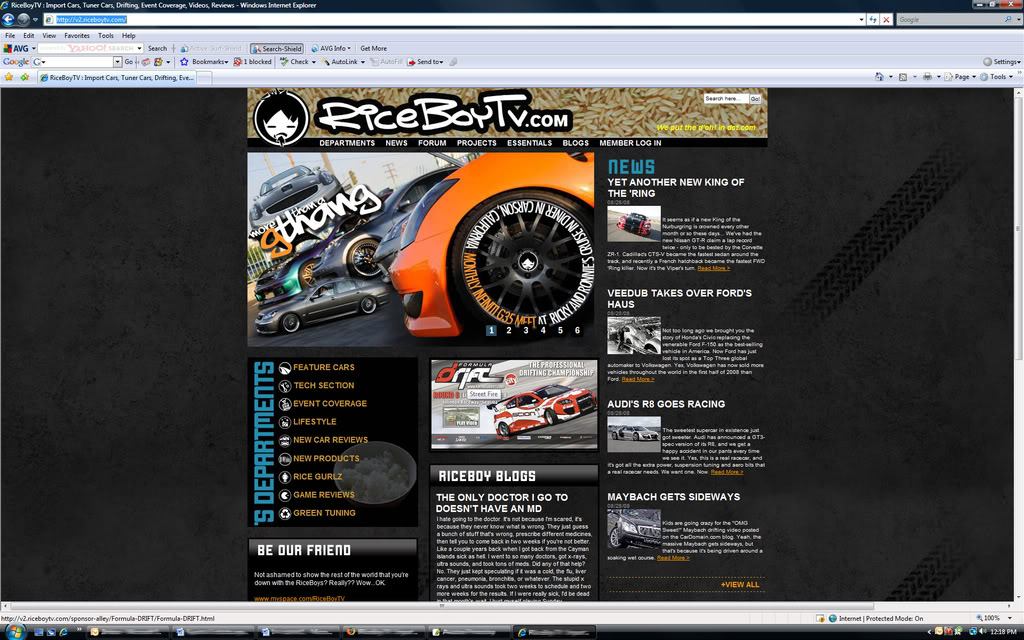Screen dimensions: 1024x640
Task: Open the Recent Pages dropdown arrow
Action: (35, 20)
